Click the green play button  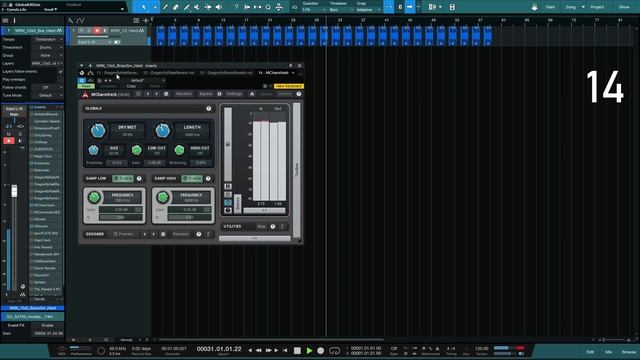point(309,350)
